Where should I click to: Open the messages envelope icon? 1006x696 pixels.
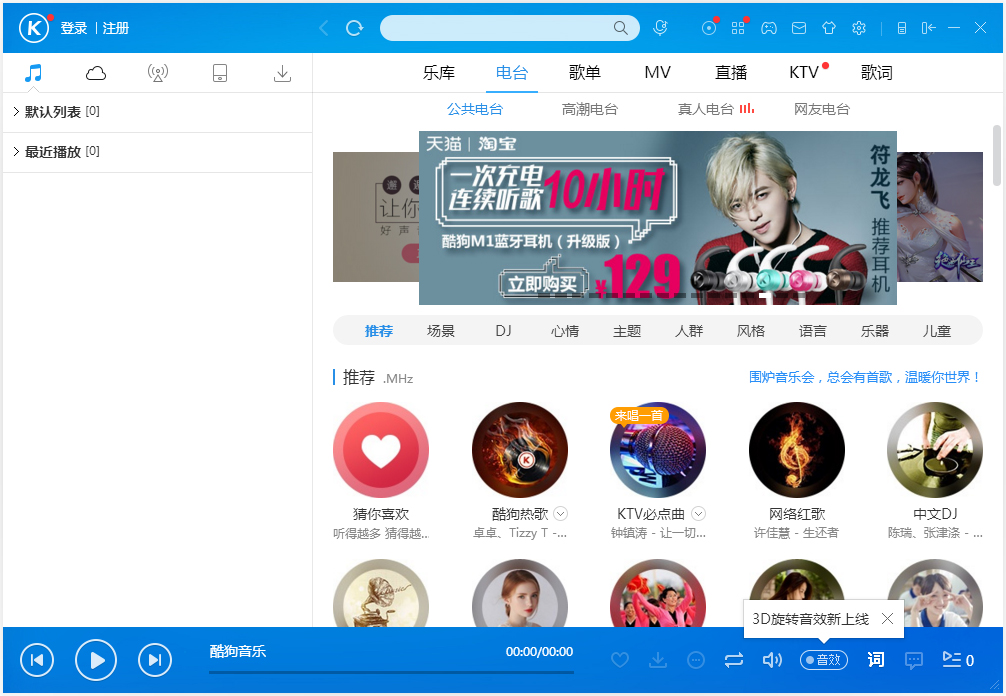799,28
